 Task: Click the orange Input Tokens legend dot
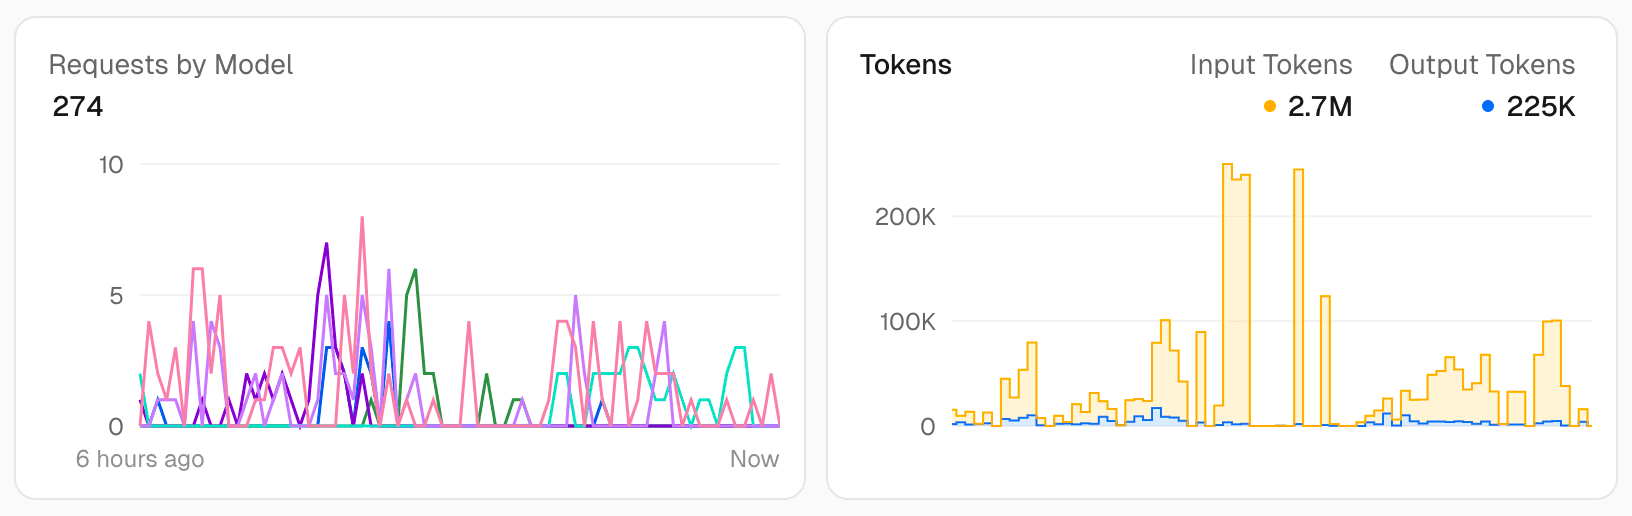[1270, 106]
